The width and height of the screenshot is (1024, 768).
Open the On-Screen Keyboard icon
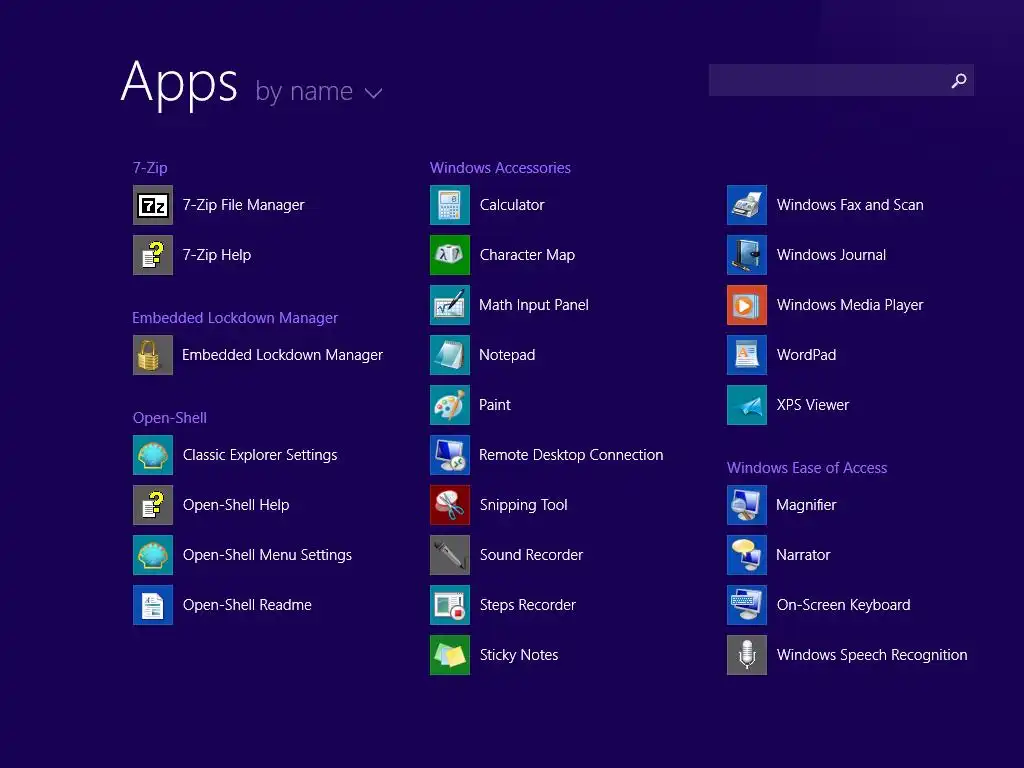(x=747, y=605)
